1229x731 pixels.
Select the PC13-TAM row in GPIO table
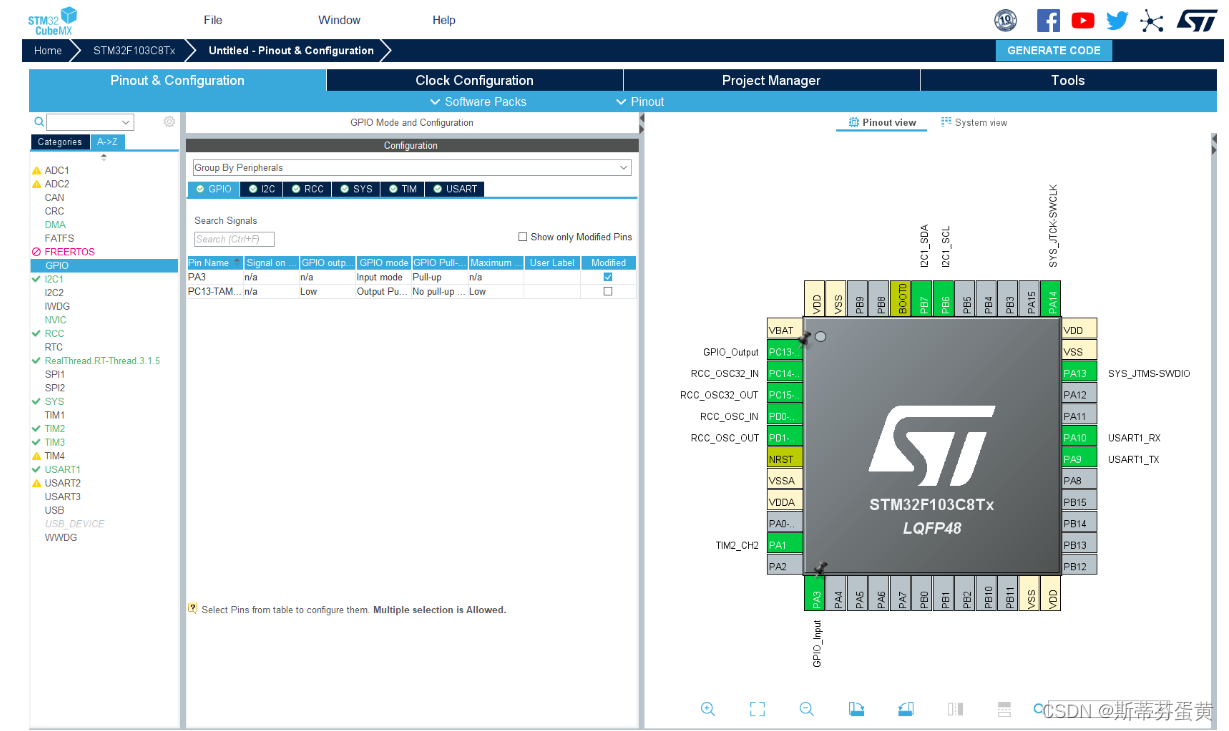(x=411, y=291)
